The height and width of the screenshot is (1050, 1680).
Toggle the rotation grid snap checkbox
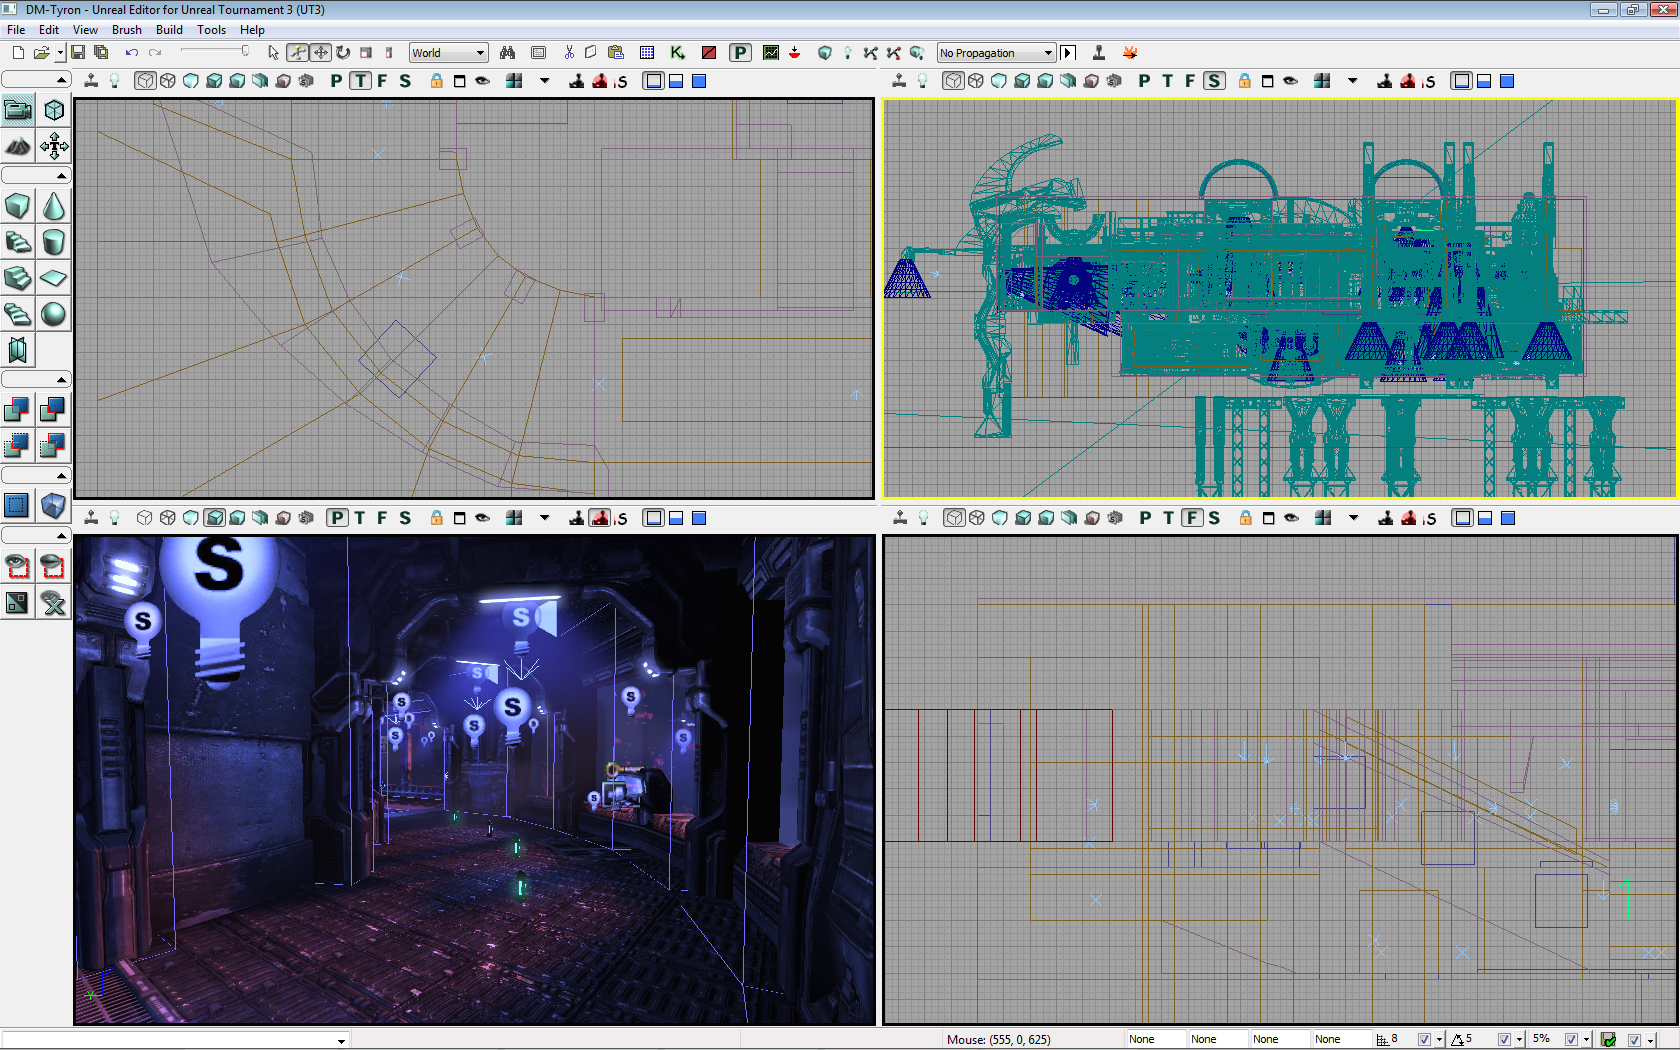click(1504, 1040)
